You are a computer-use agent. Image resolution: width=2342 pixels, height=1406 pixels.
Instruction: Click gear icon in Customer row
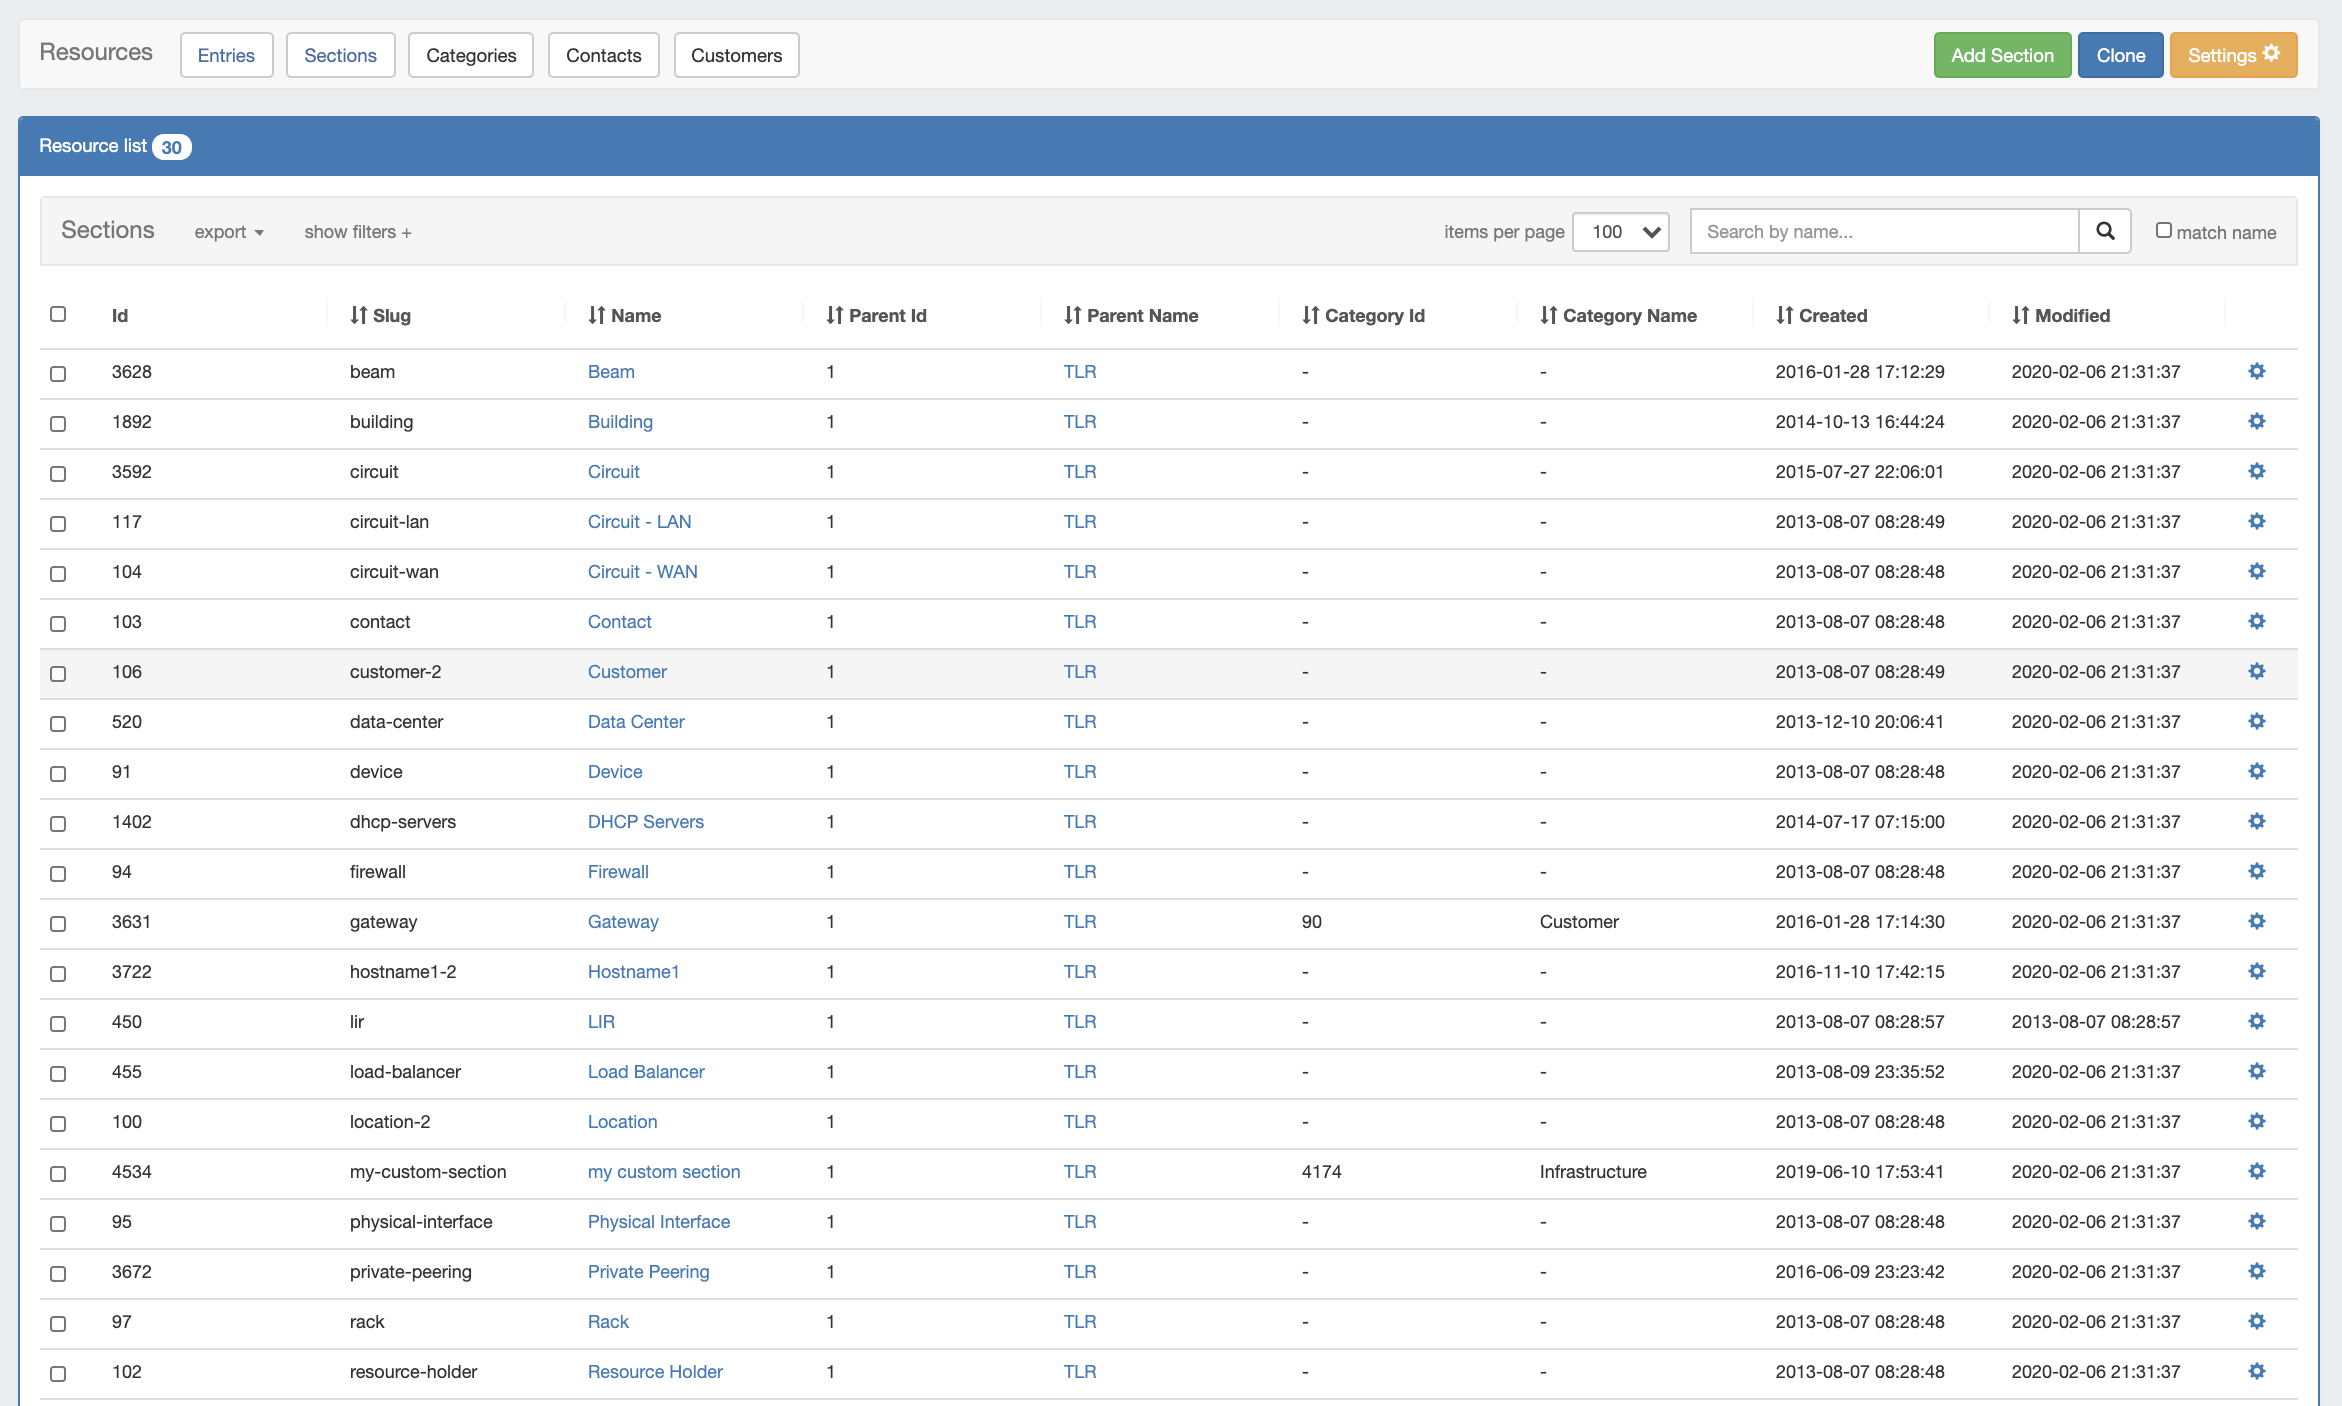(2256, 671)
